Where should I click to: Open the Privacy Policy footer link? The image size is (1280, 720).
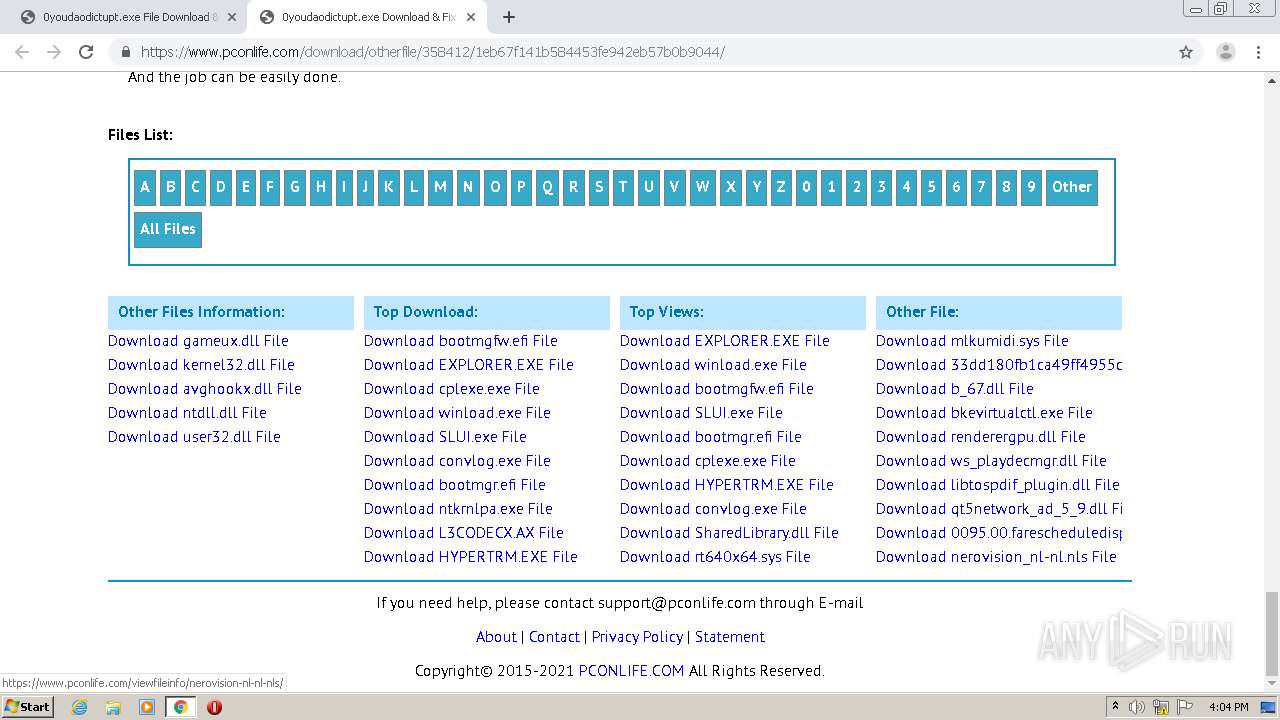tap(637, 637)
